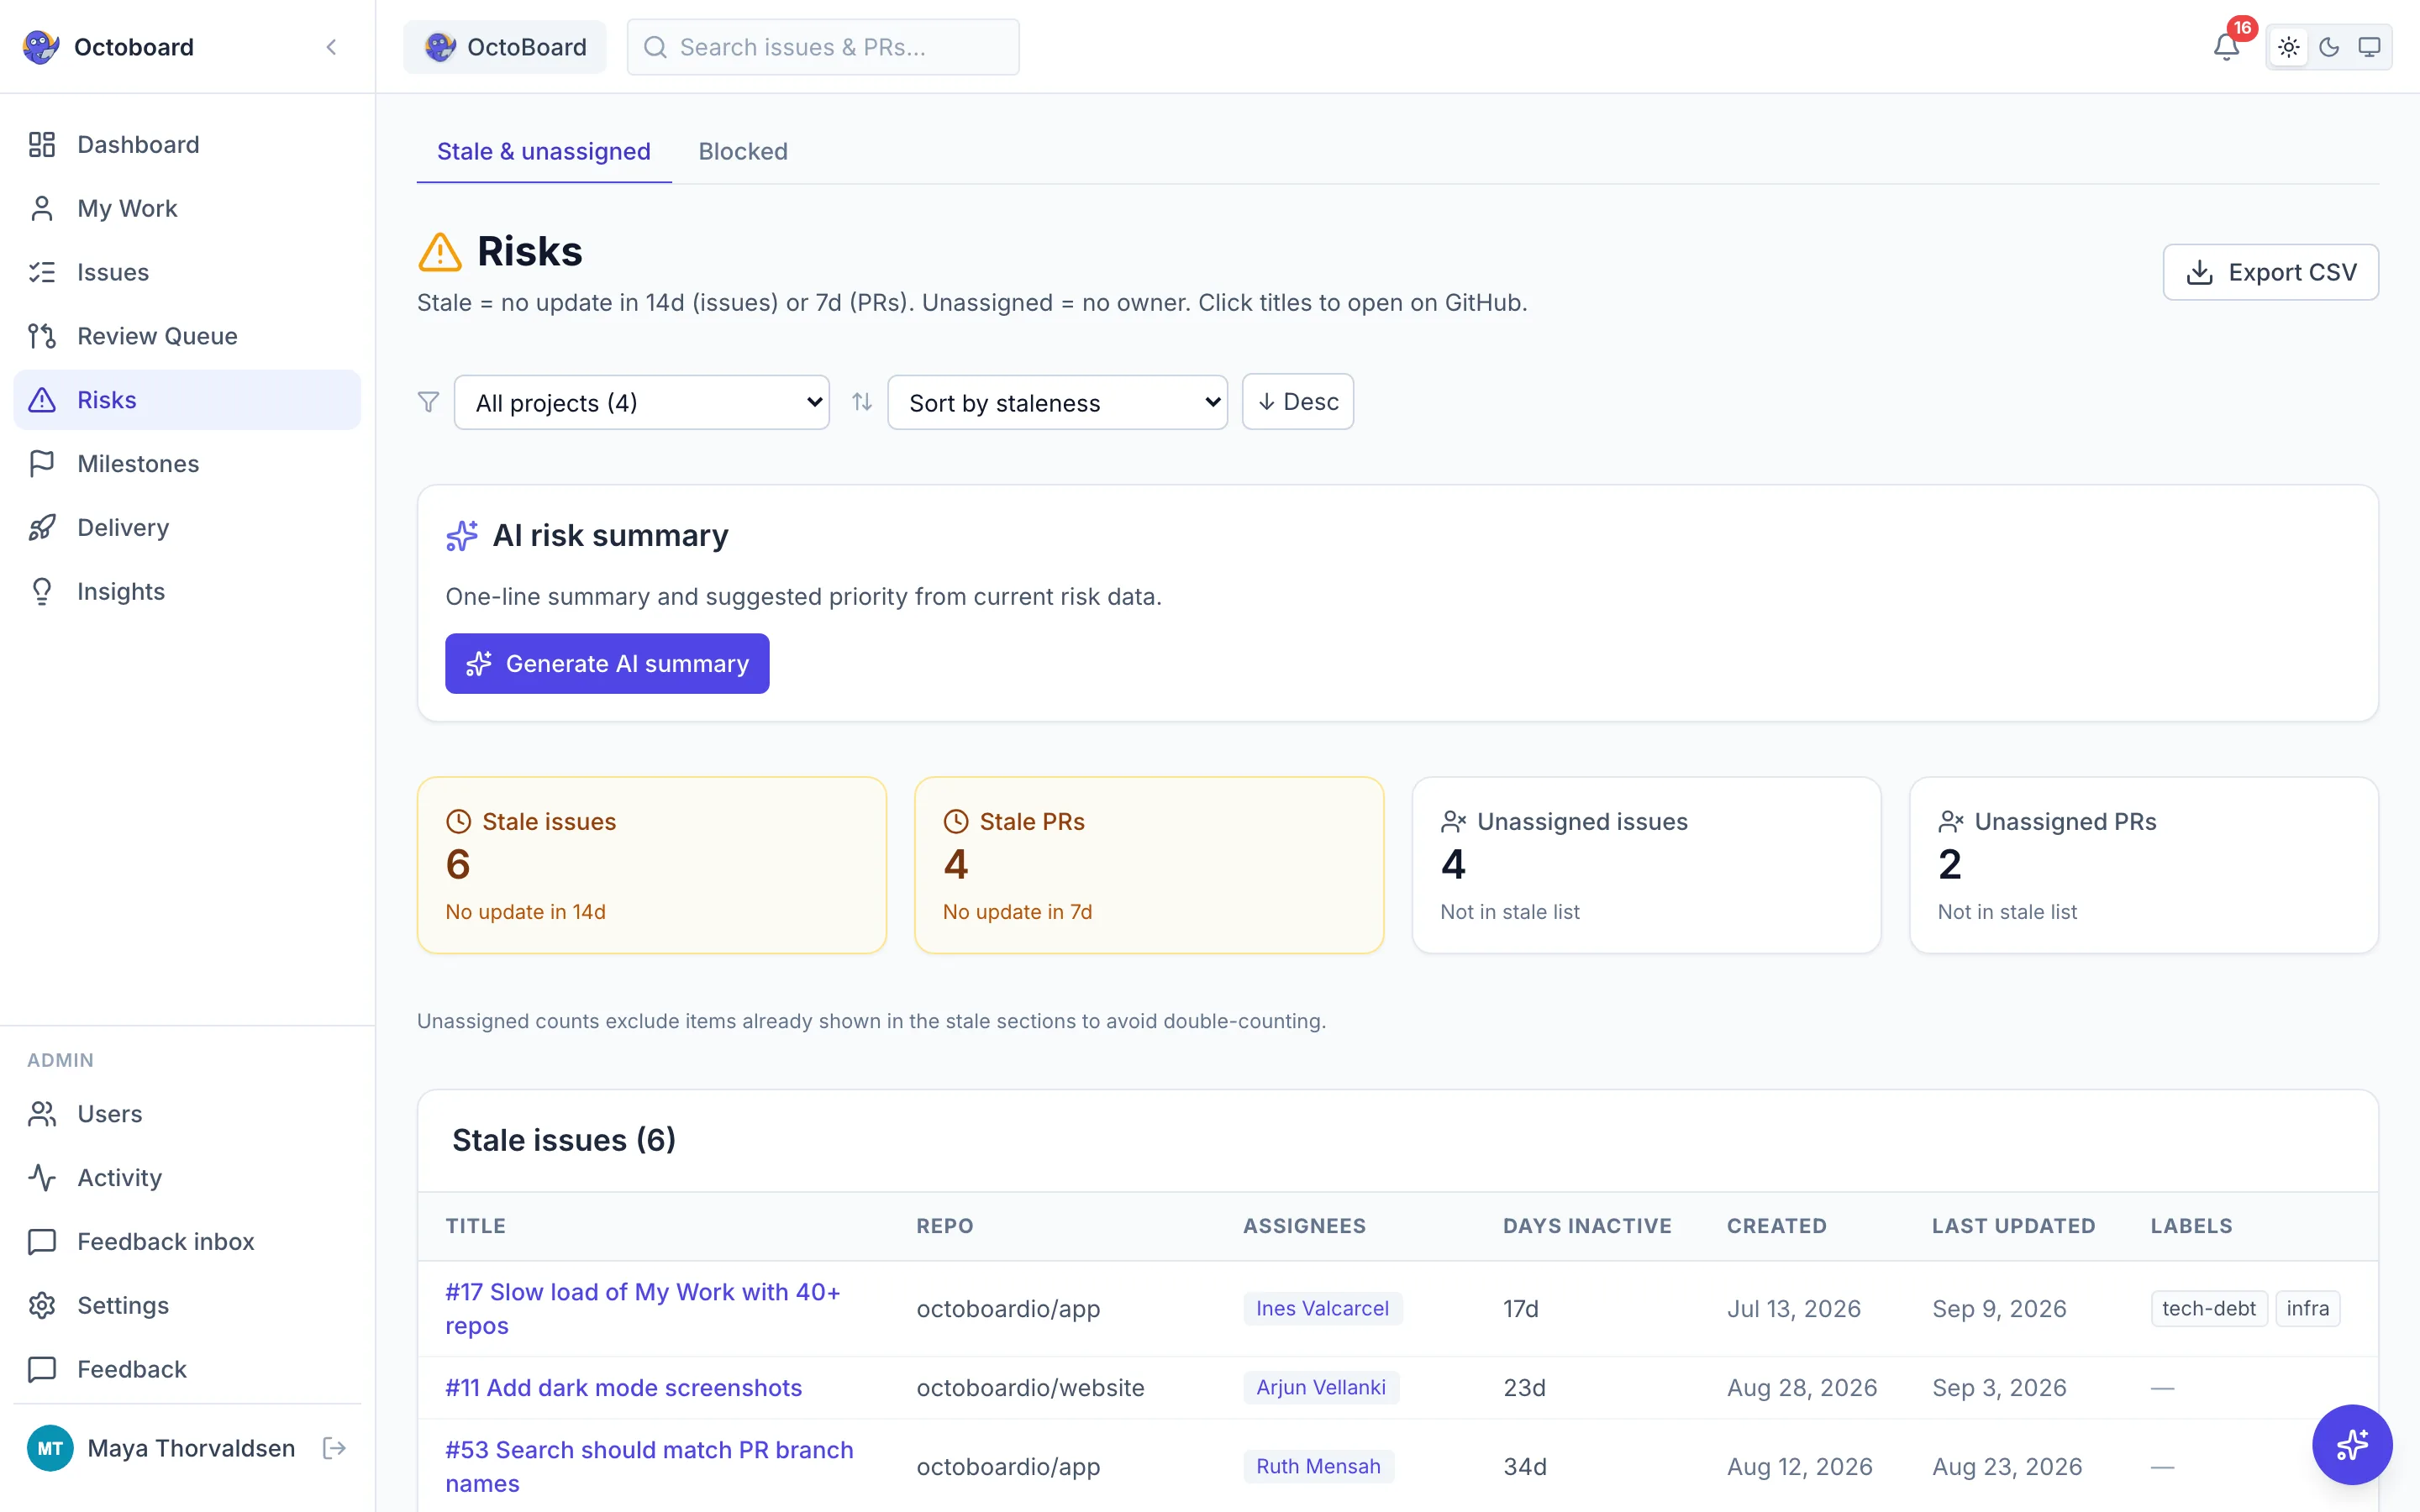Click the tech-debt label
The height and width of the screenshot is (1512, 2420).
tap(2209, 1308)
